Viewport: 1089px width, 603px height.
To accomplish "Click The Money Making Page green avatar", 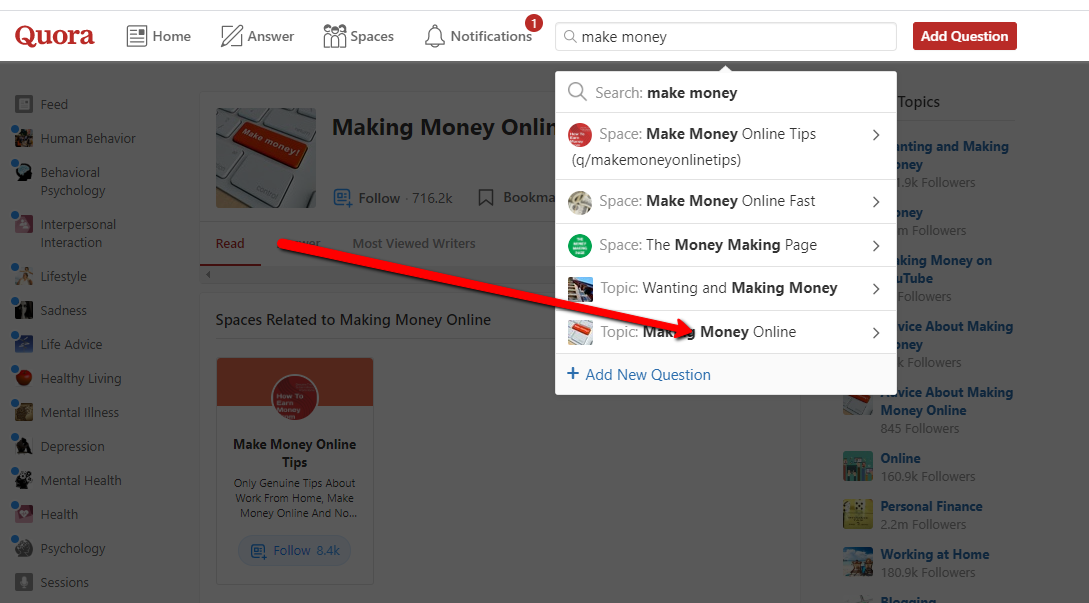I will pyautogui.click(x=580, y=246).
